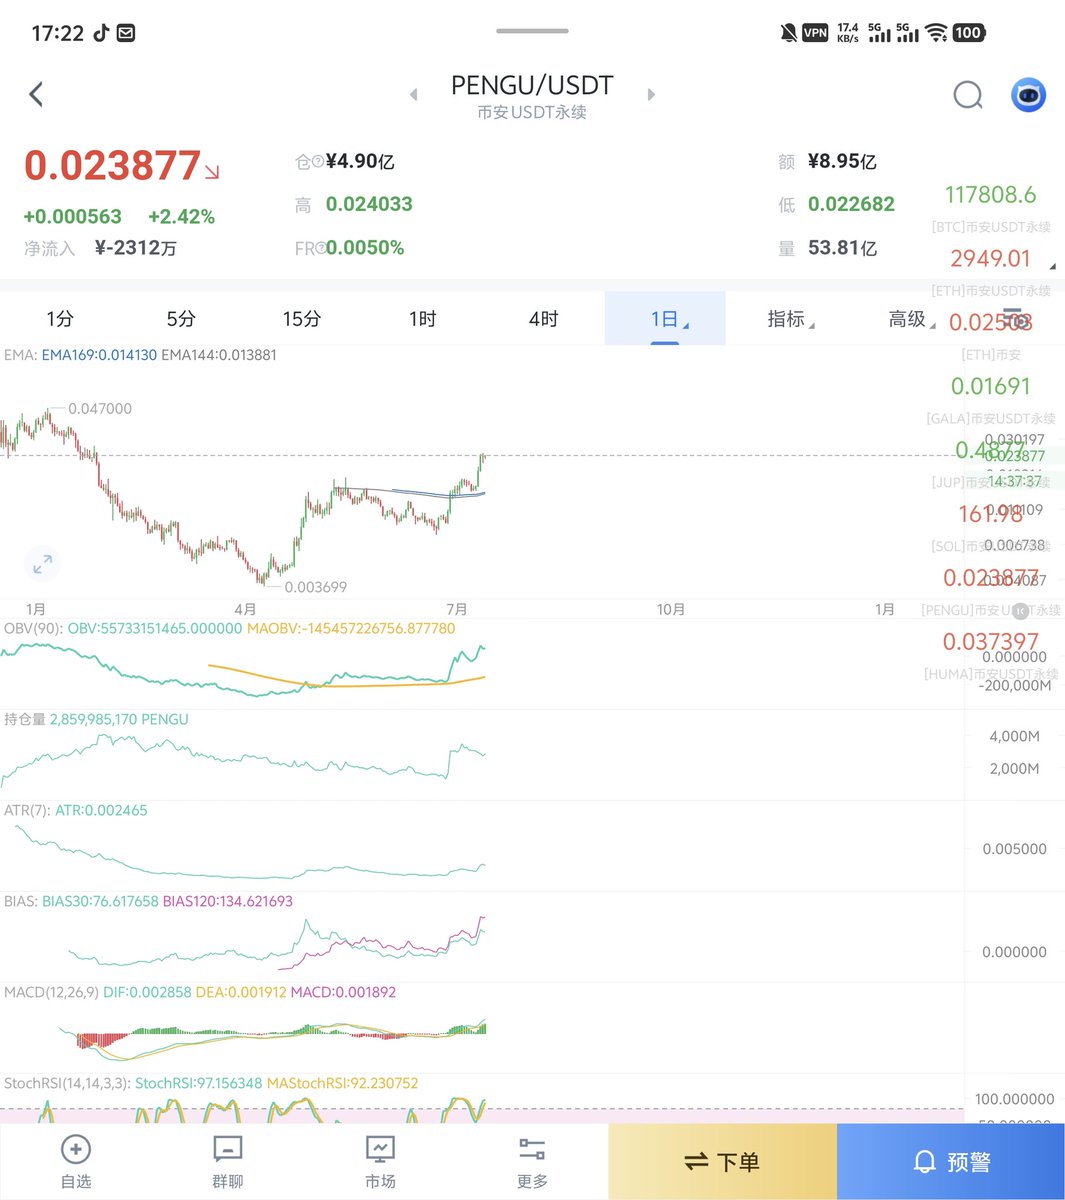
Task: Tap the PENGU/USDT pair title
Action: click(x=532, y=86)
